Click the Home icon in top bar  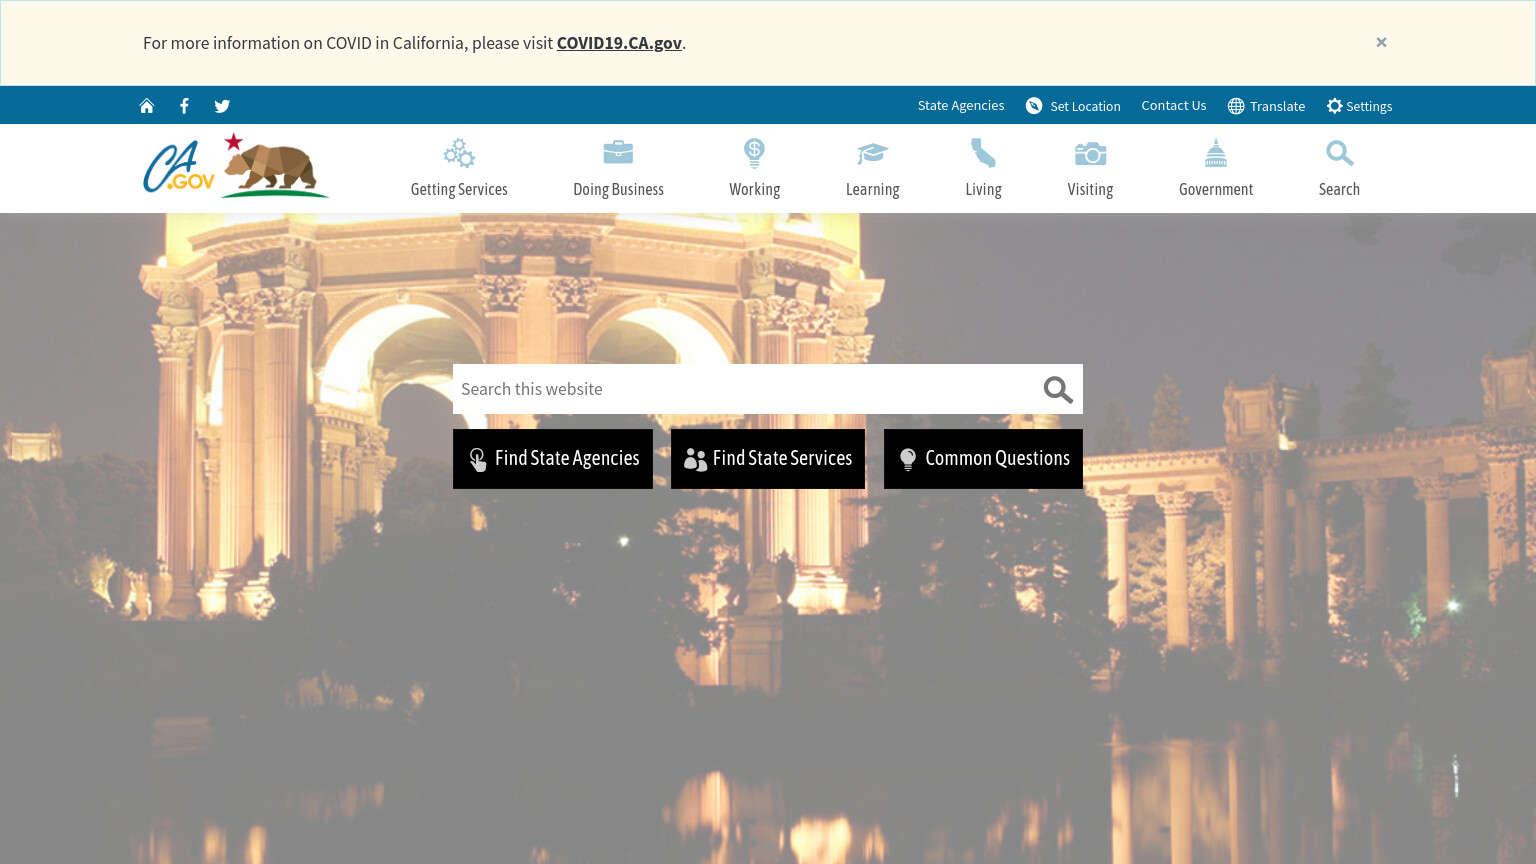click(147, 106)
